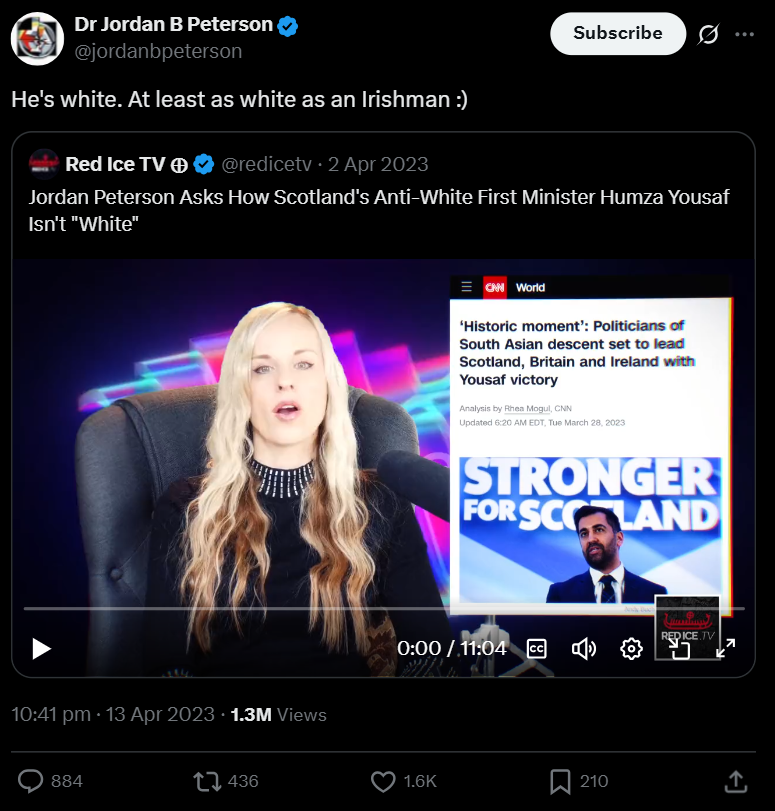This screenshot has width=775, height=811.
Task: Click the Subscribe button
Action: (x=618, y=33)
